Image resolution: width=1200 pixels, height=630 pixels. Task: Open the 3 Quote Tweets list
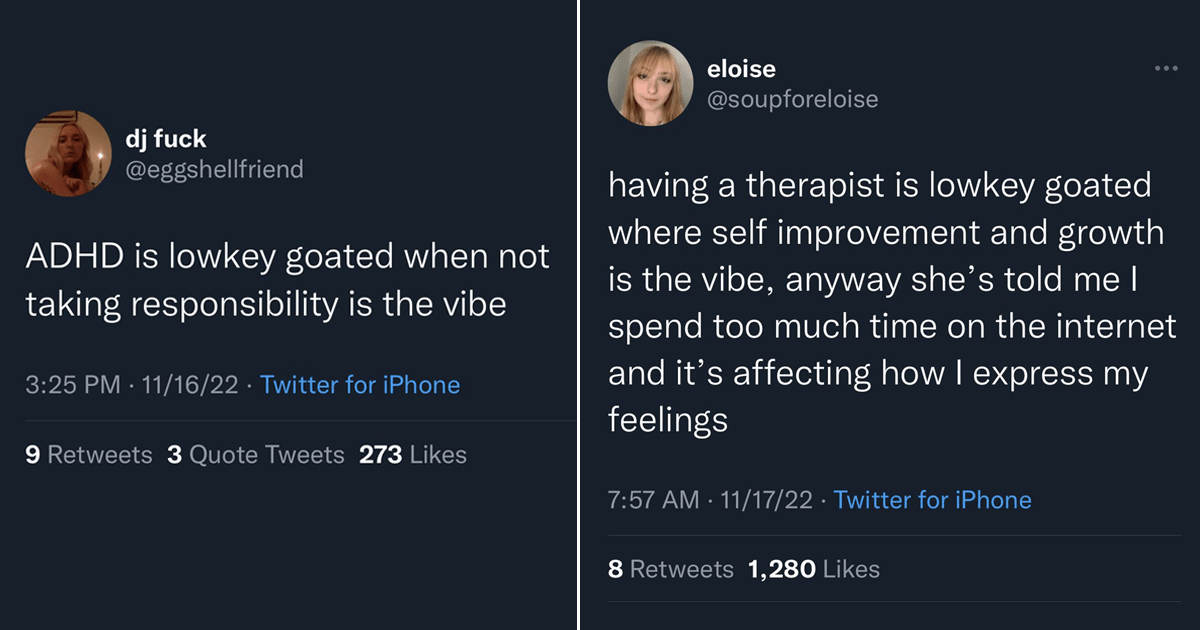pos(255,455)
